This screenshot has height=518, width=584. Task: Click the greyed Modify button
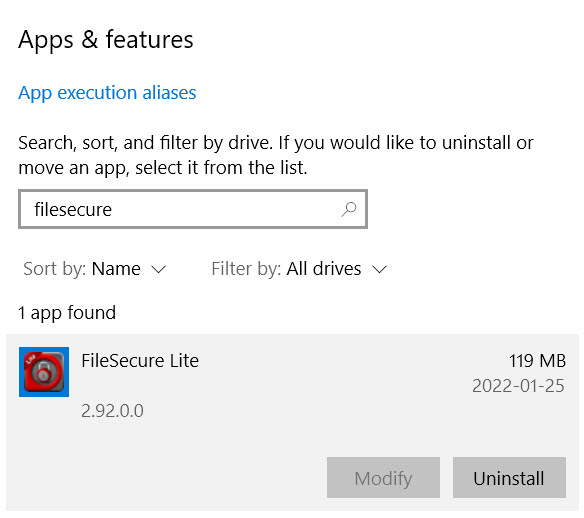383,478
